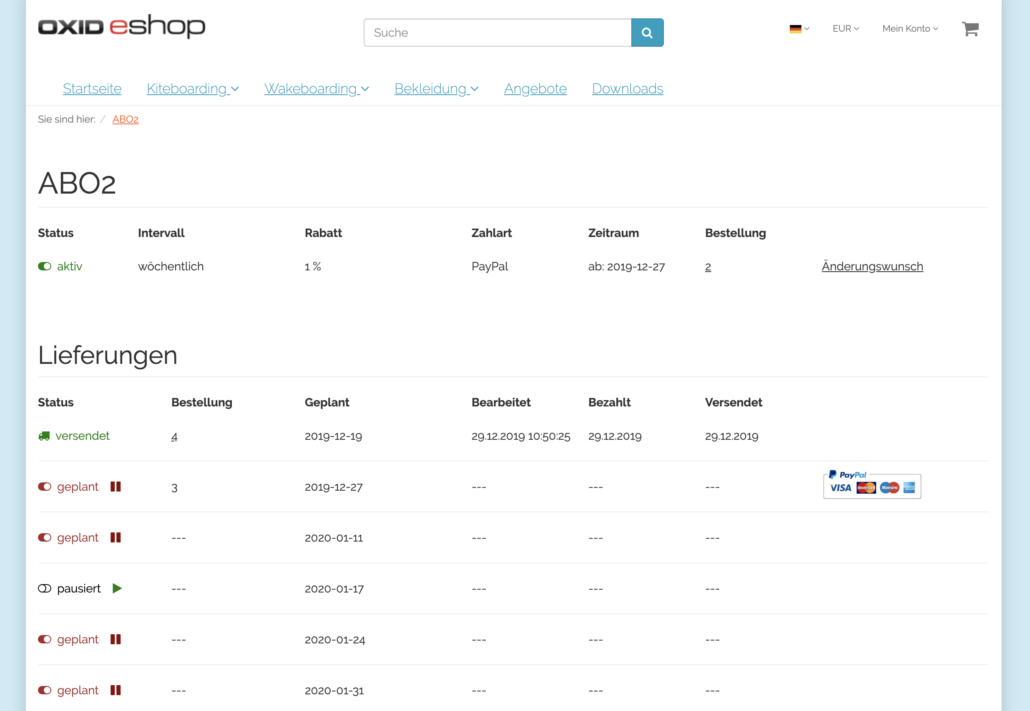Go to the Angebote menu item

coord(535,89)
